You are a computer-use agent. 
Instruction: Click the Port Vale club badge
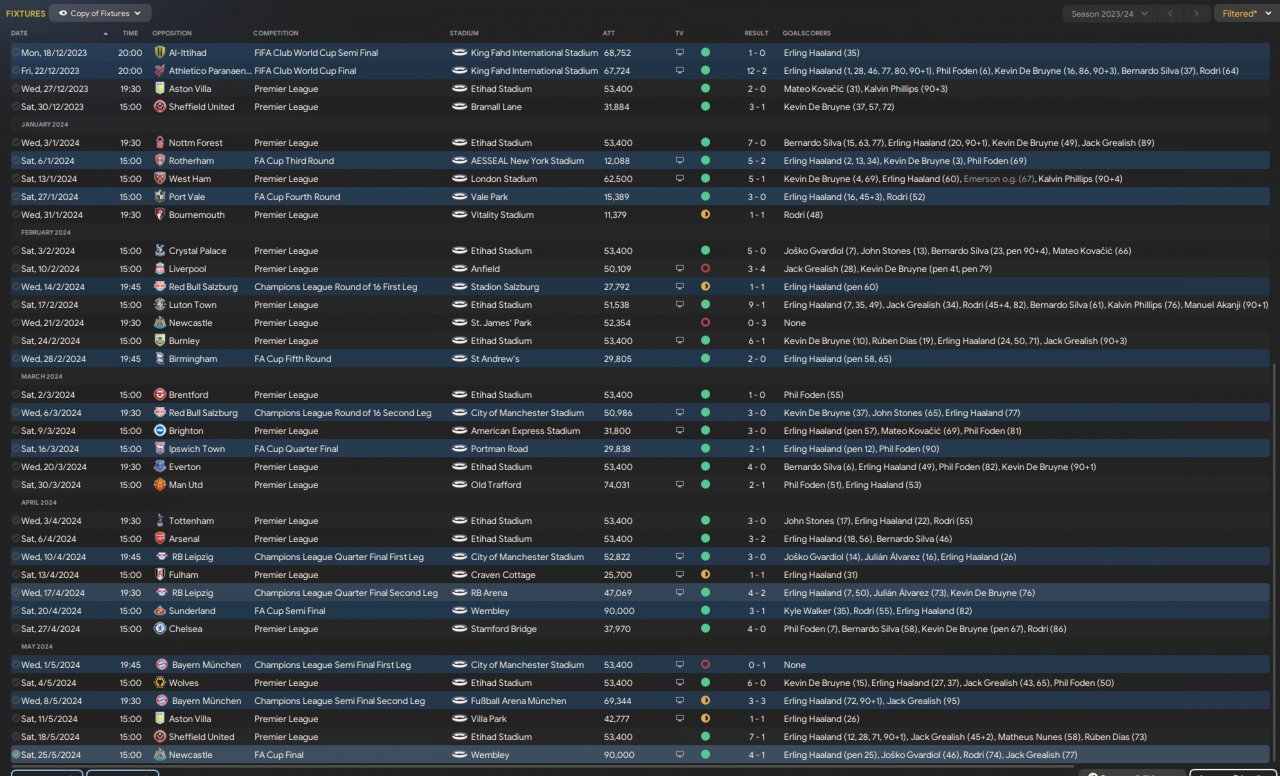160,196
